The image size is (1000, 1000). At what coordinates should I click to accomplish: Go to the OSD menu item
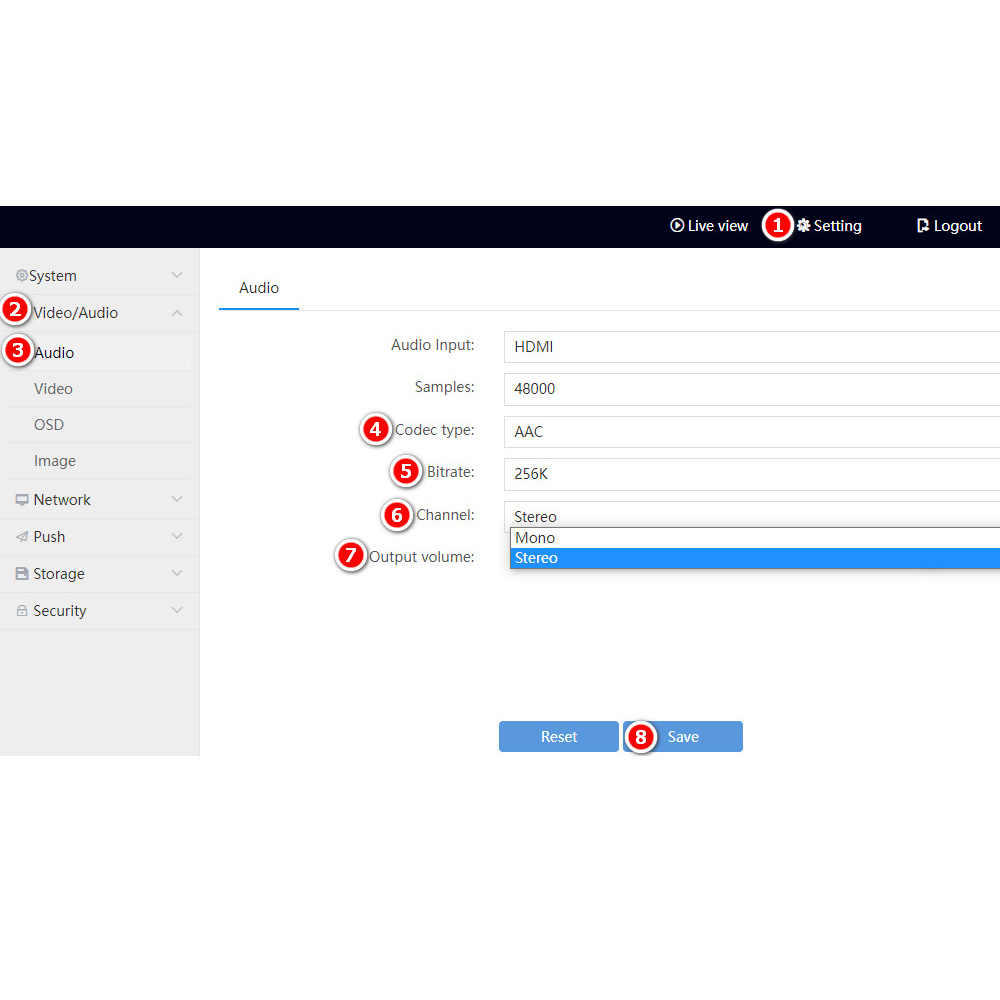(x=49, y=425)
